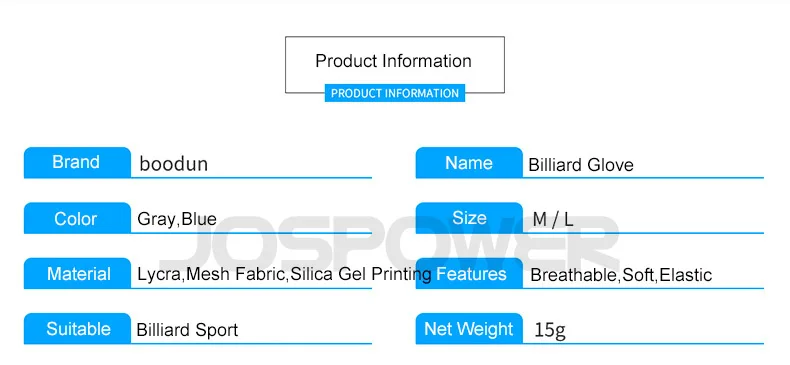Image resolution: width=790 pixels, height=365 pixels.
Task: Click the Color blue label
Action: click(77, 218)
